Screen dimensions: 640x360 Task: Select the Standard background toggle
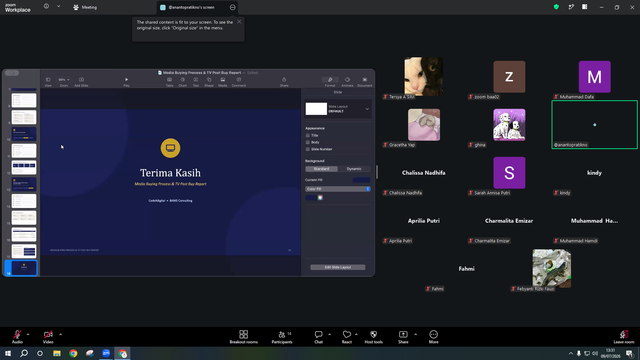tap(321, 169)
